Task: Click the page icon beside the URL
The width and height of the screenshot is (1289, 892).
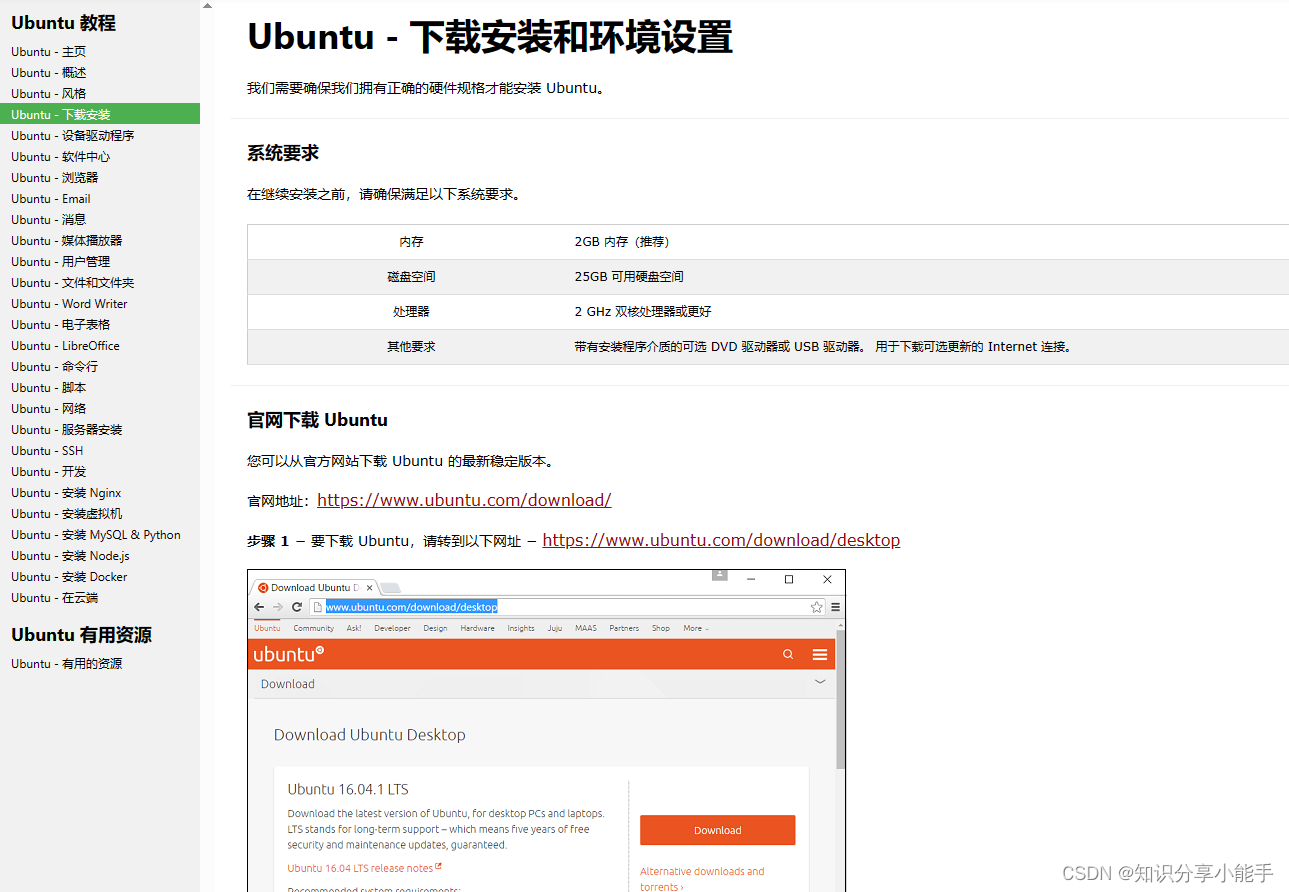Action: tap(317, 607)
